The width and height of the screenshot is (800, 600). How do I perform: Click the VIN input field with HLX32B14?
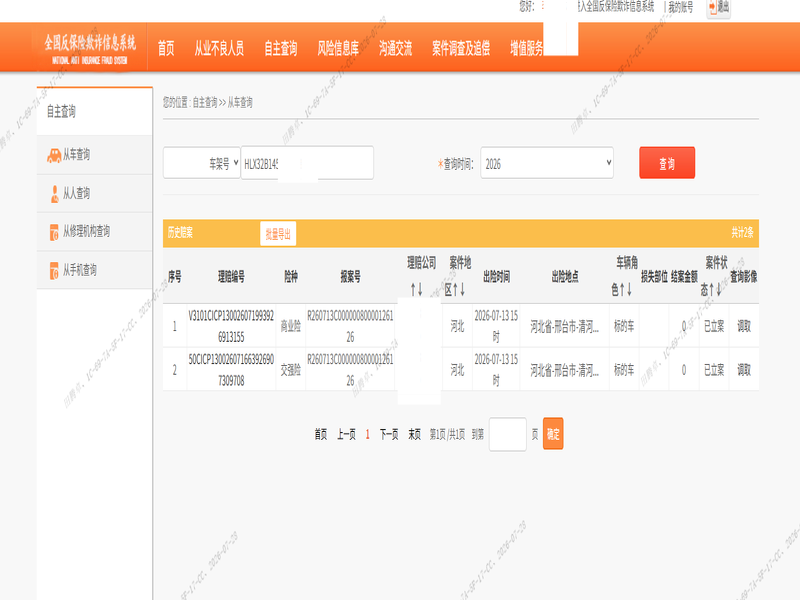click(307, 163)
